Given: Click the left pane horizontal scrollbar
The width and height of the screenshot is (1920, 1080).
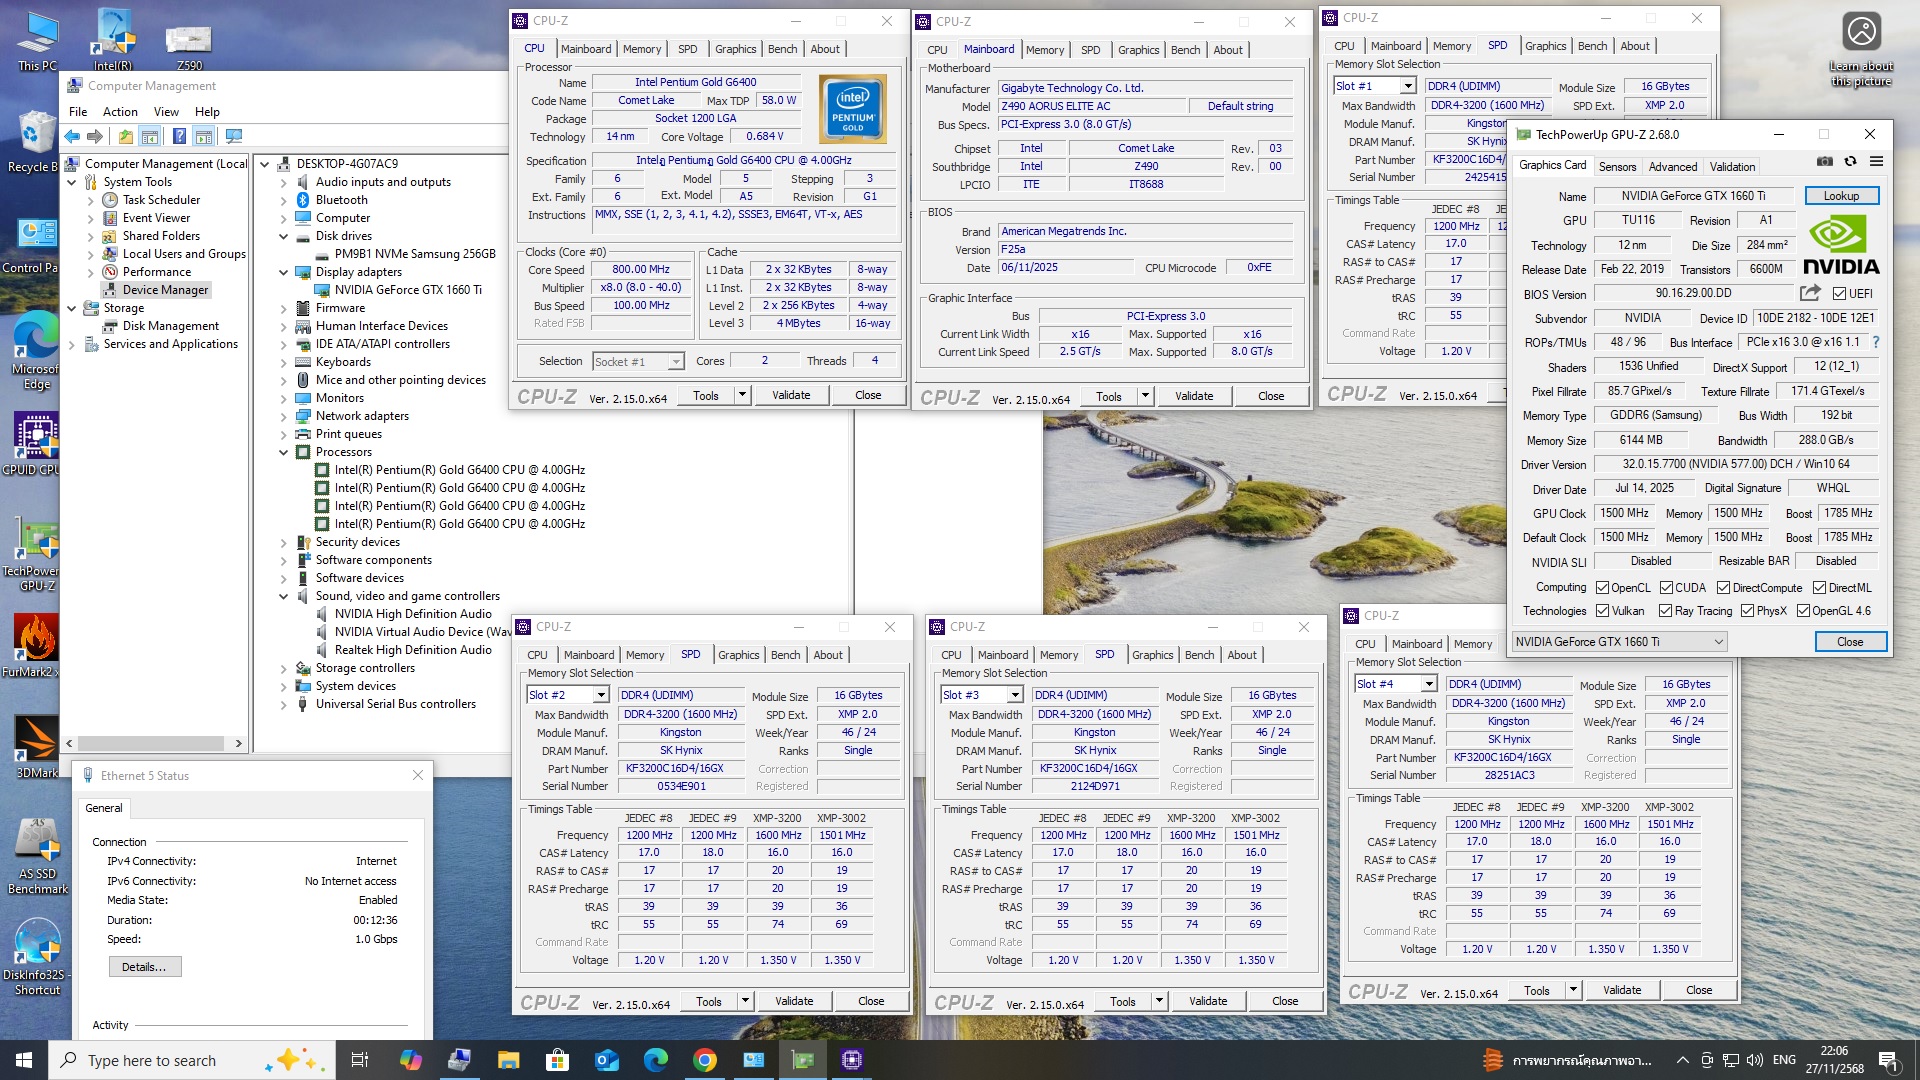Looking at the screenshot, I should point(150,743).
